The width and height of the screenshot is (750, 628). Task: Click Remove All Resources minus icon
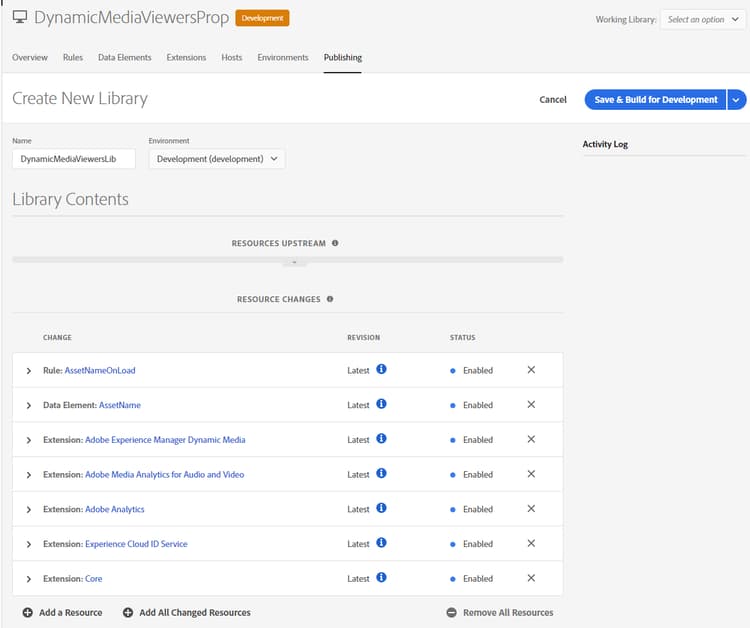coord(451,612)
